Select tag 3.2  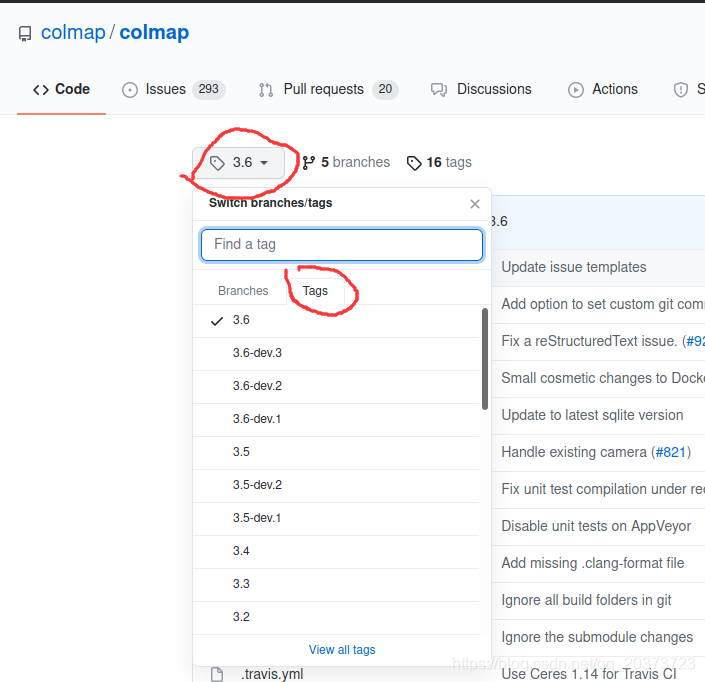pos(336,617)
